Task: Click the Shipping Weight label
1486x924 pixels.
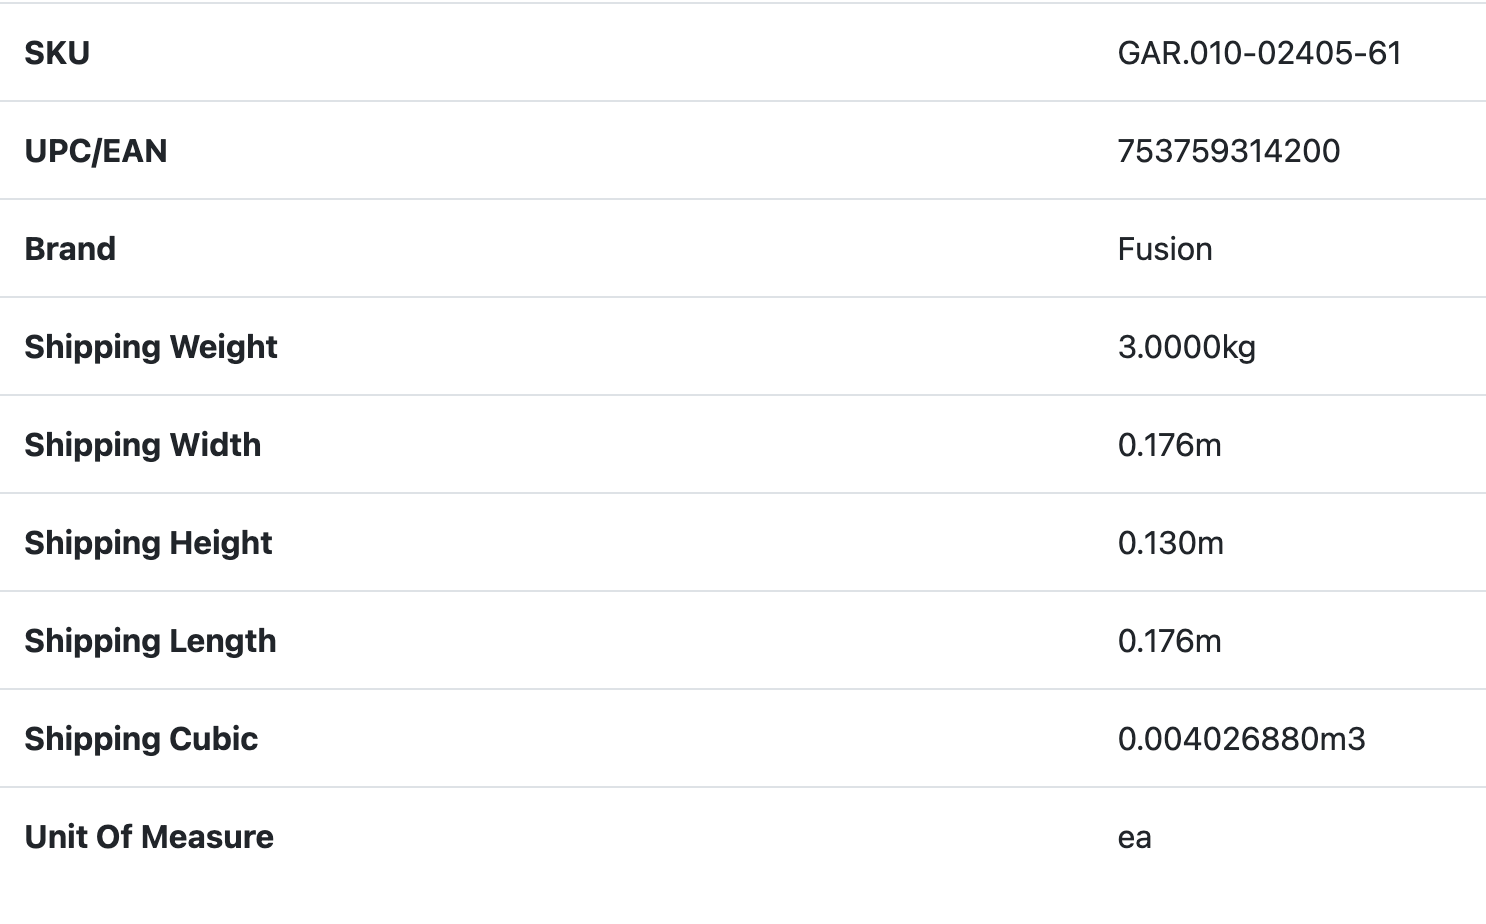Action: [151, 347]
